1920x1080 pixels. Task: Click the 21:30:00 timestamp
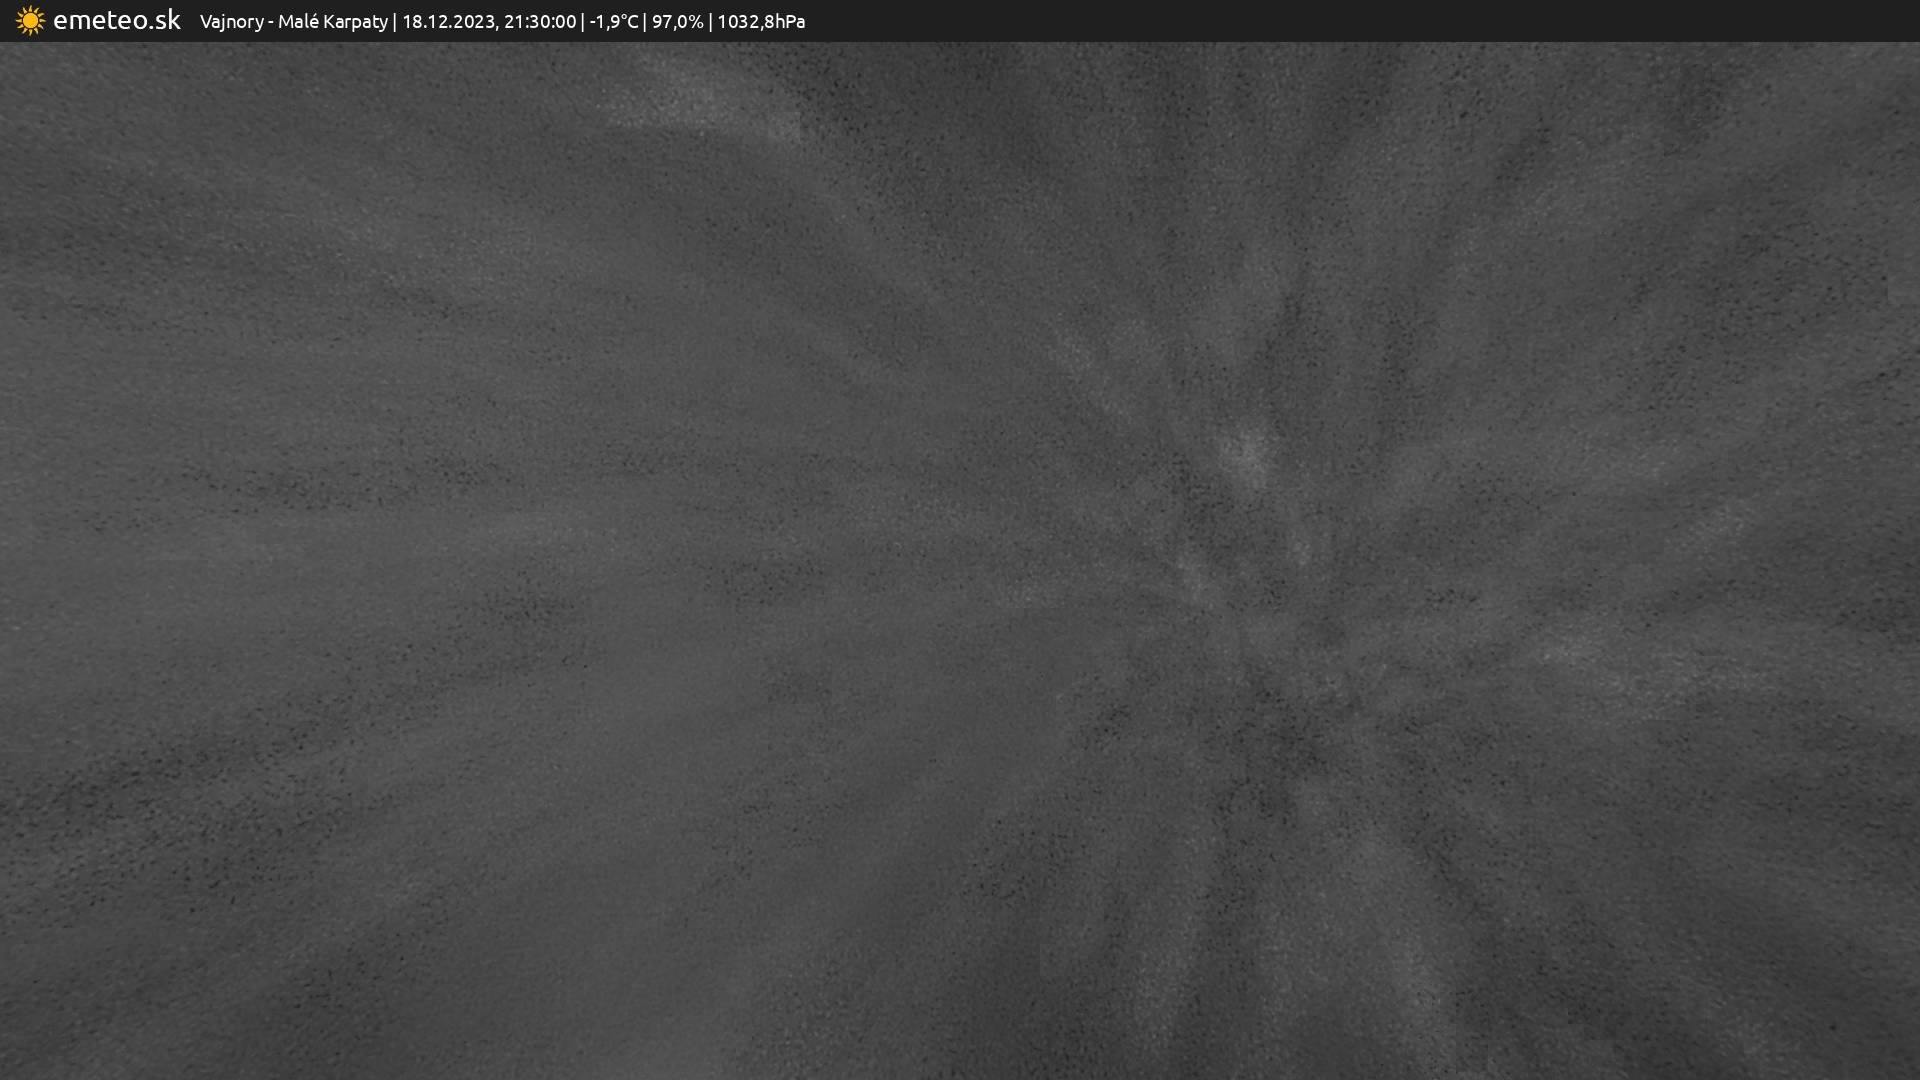540,21
